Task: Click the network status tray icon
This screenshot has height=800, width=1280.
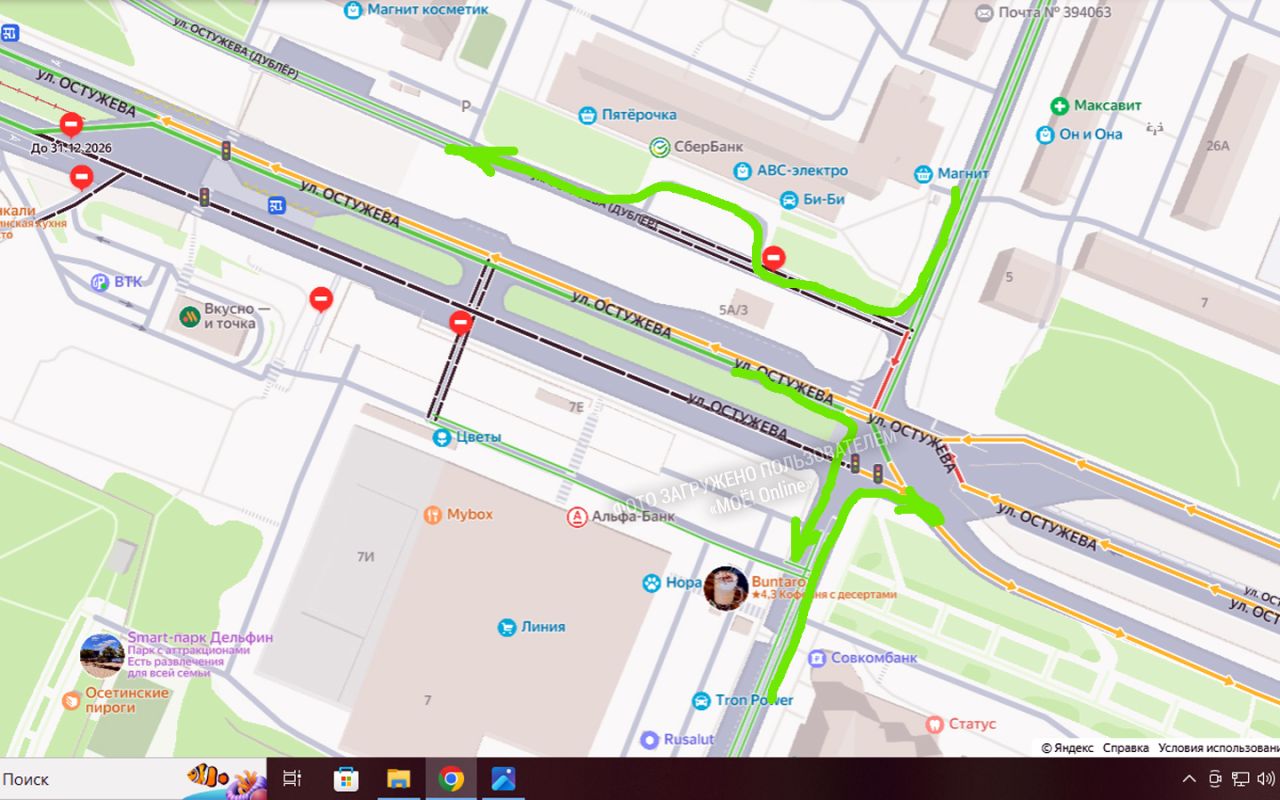Action: coord(1241,779)
